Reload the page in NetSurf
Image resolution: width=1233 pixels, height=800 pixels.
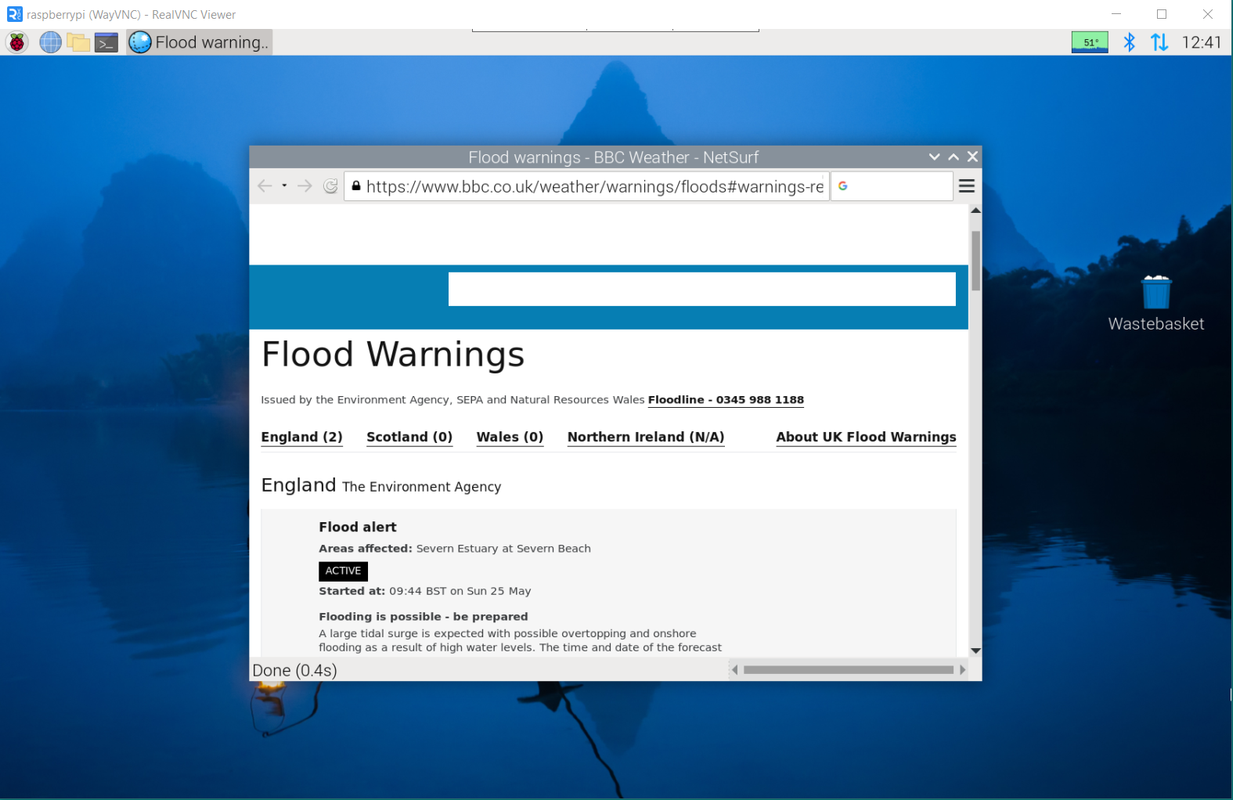click(331, 186)
